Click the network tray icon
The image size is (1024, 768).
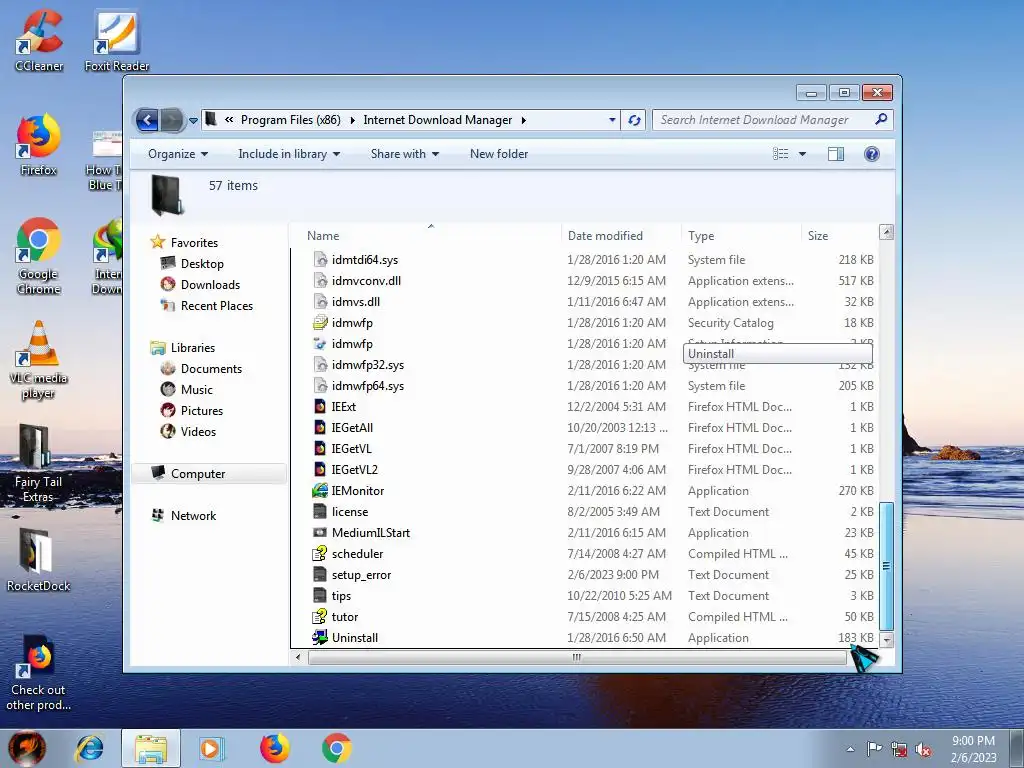tap(899, 749)
